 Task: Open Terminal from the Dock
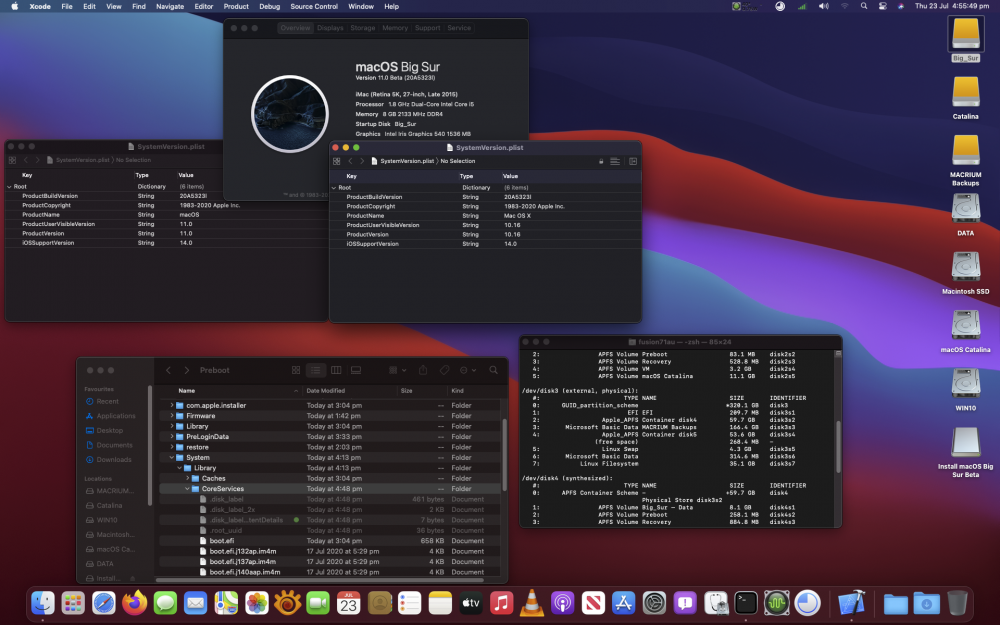(746, 603)
